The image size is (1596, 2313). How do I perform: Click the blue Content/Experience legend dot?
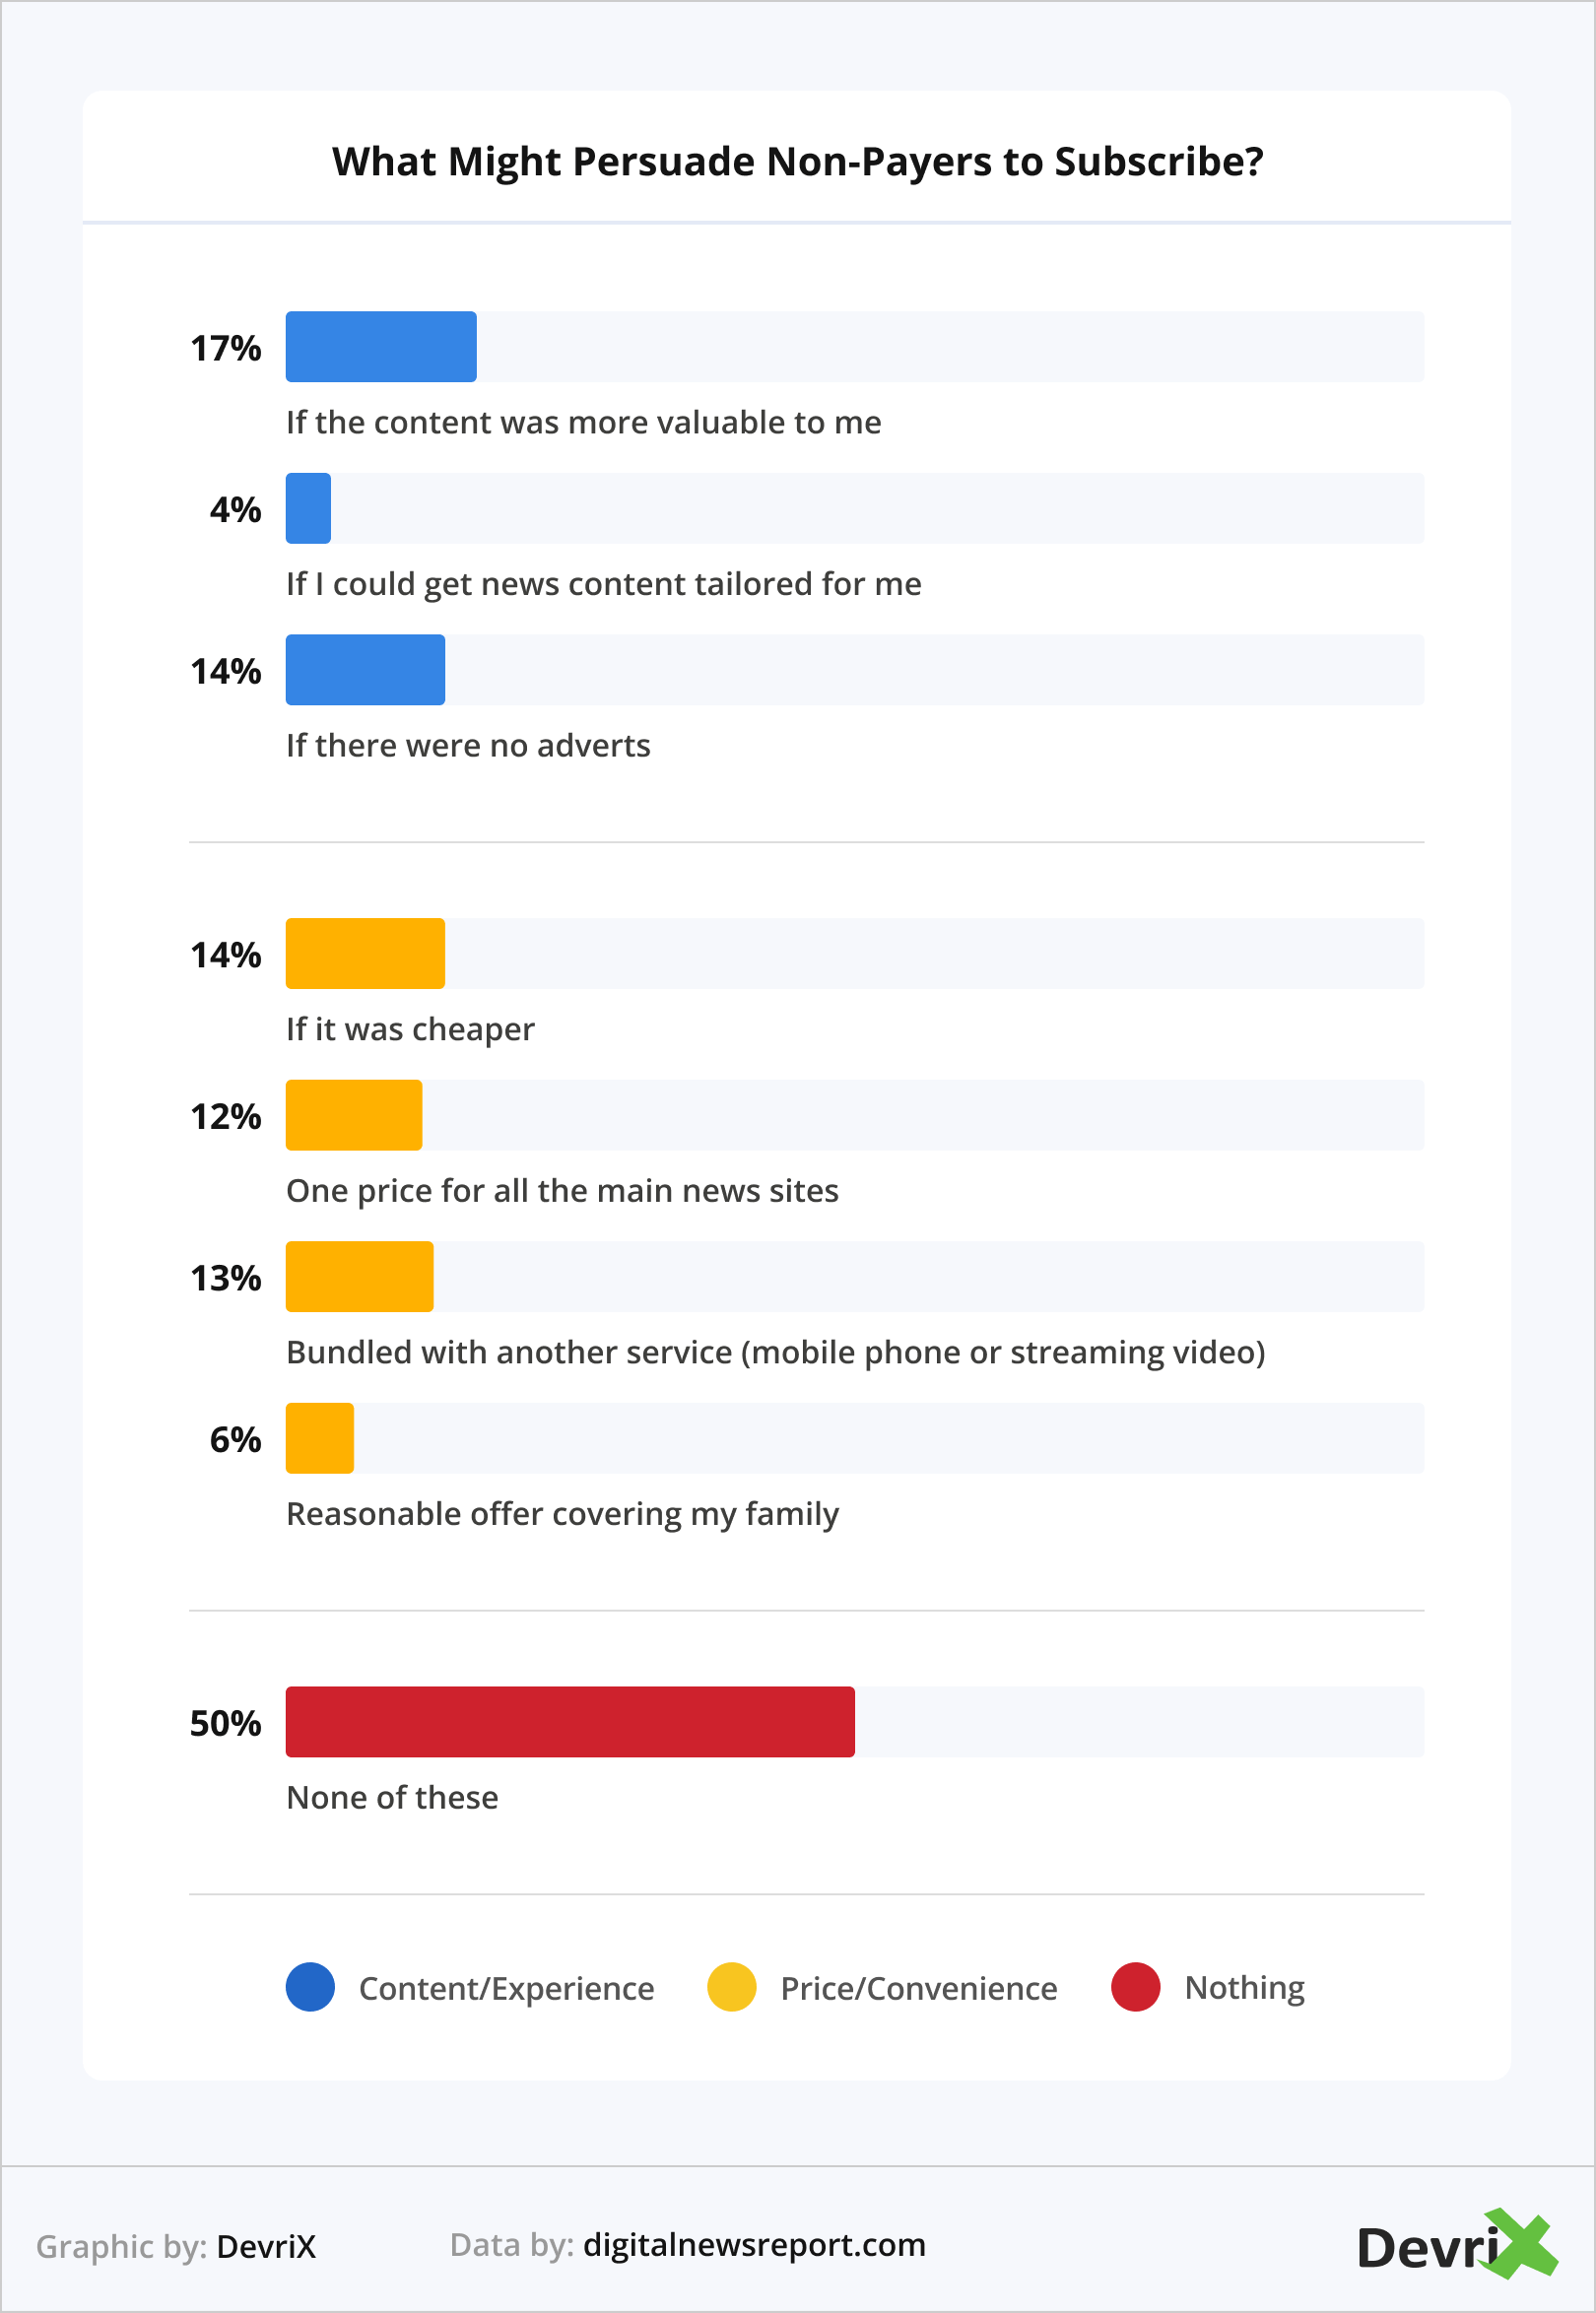310,1987
